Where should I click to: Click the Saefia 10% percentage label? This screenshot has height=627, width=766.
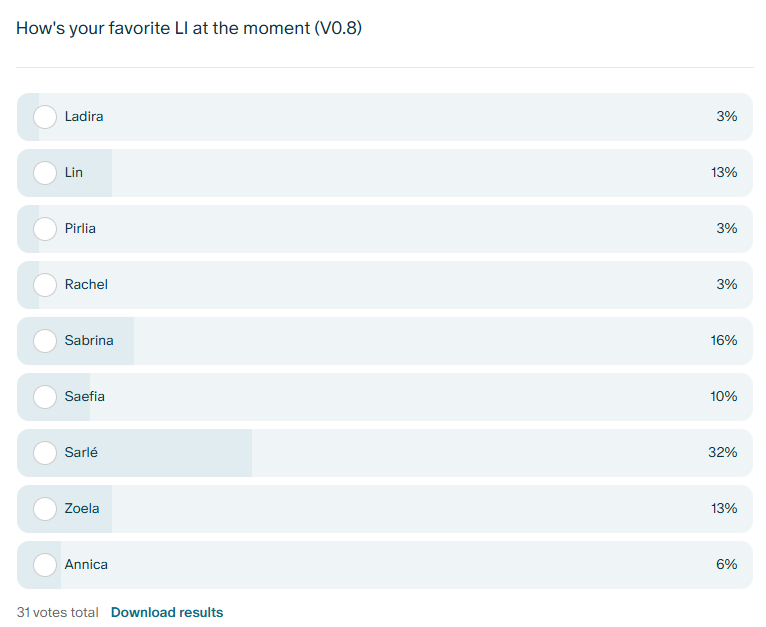click(x=723, y=396)
